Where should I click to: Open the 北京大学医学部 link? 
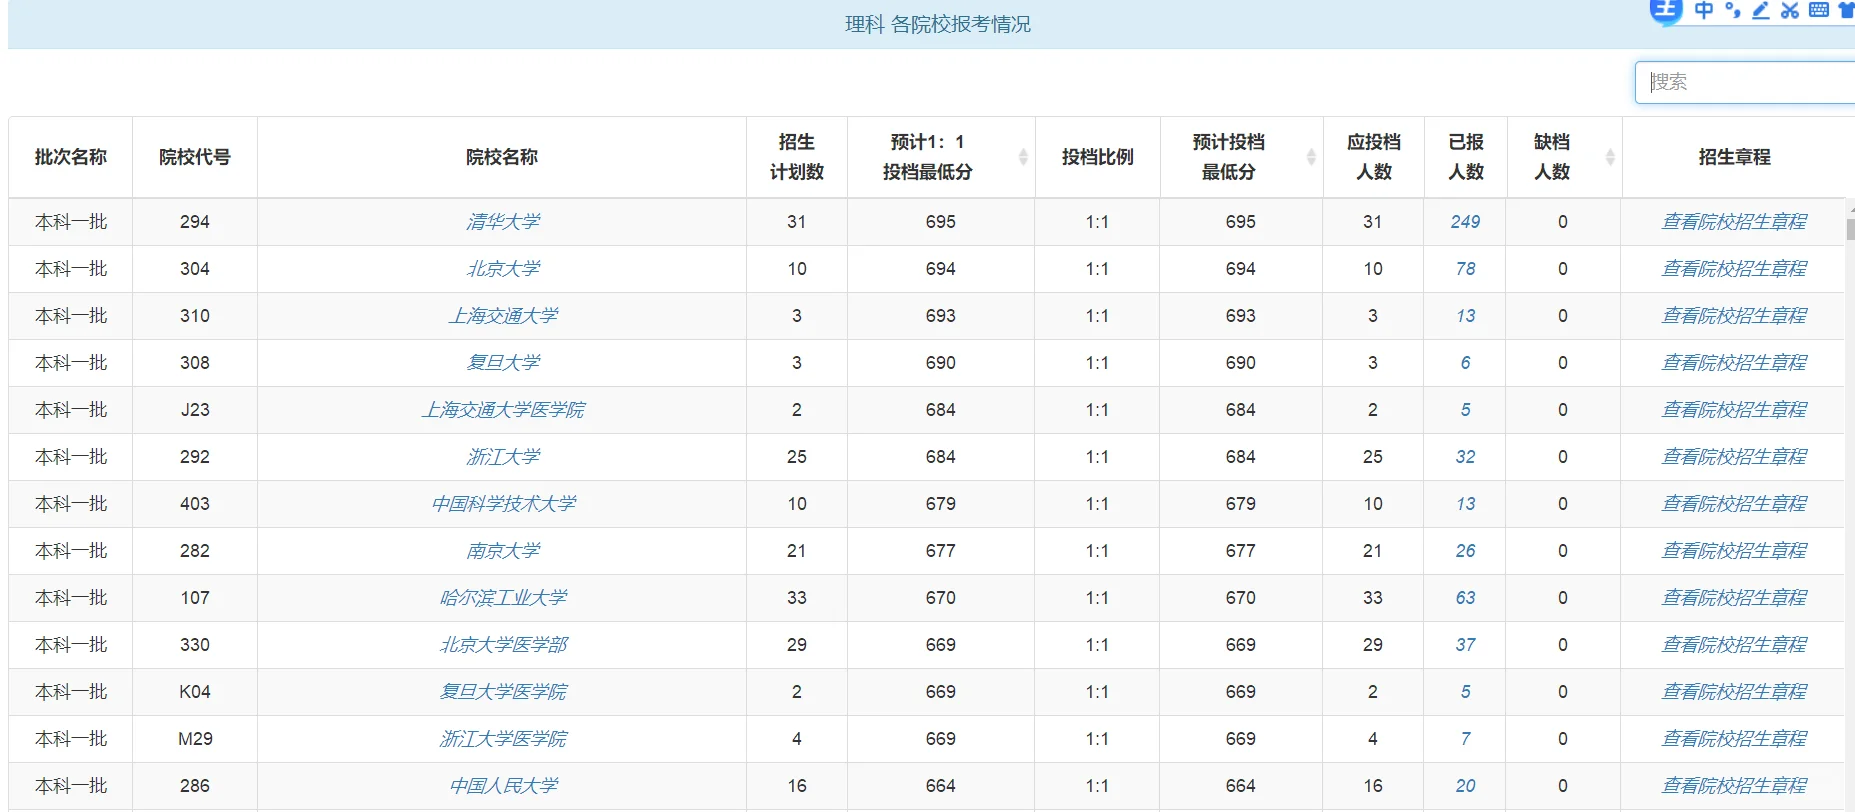coord(503,645)
